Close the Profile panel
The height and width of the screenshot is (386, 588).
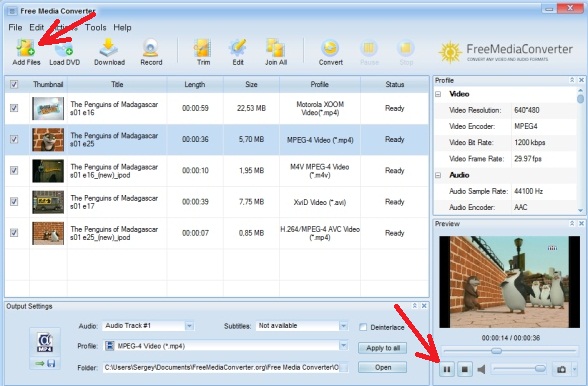581,80
